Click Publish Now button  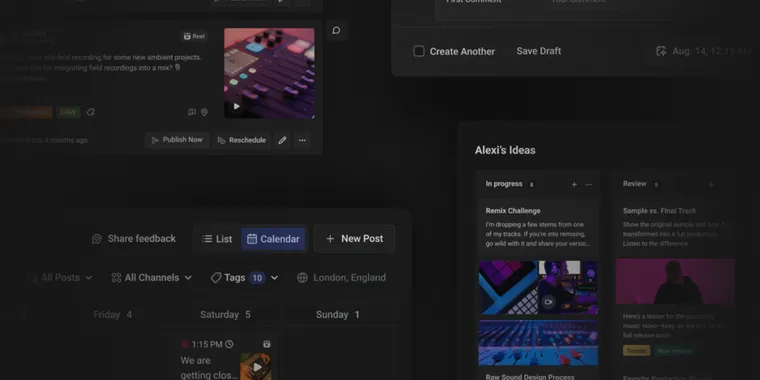pos(177,140)
